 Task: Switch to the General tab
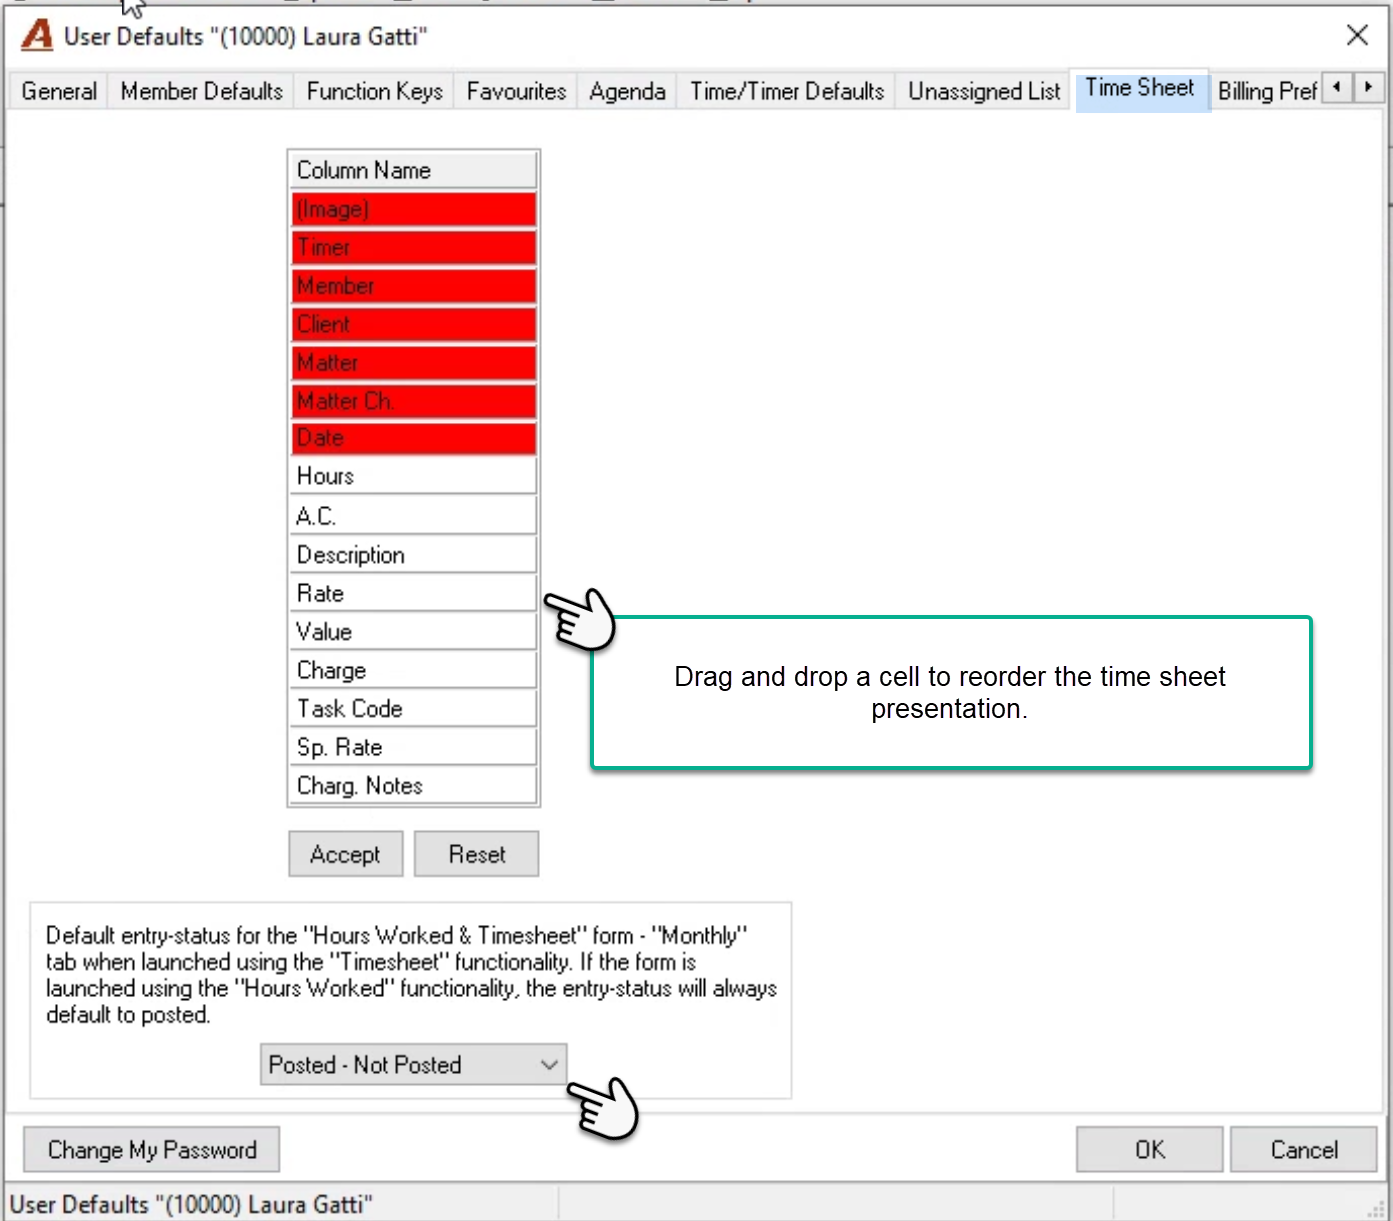(59, 91)
